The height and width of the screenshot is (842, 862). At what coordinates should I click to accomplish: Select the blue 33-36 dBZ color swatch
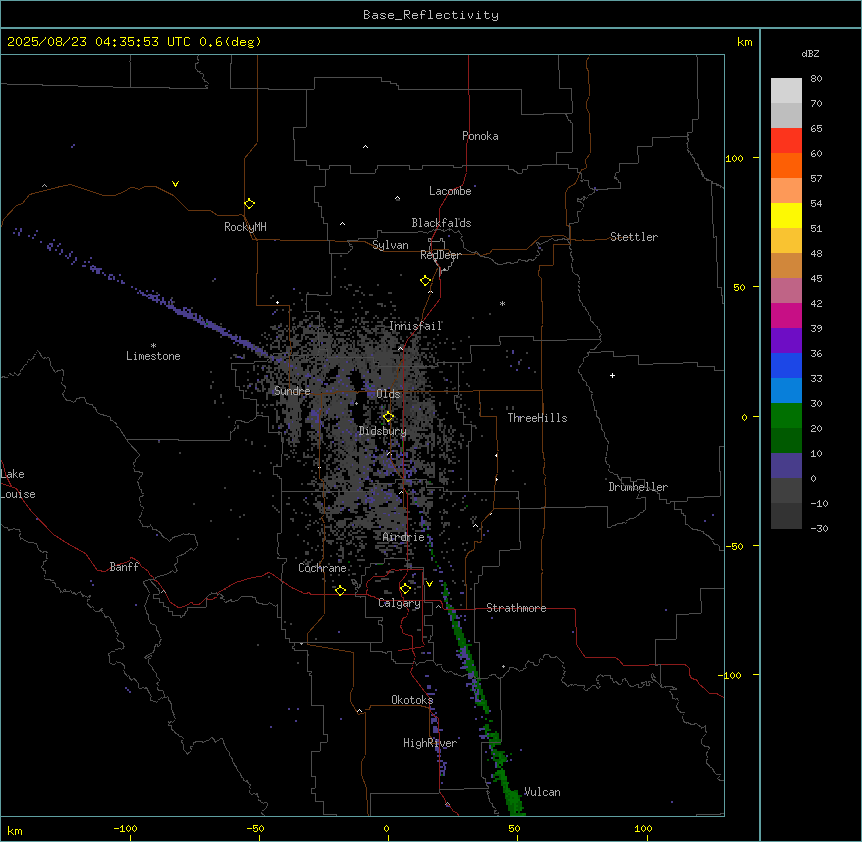pos(786,365)
